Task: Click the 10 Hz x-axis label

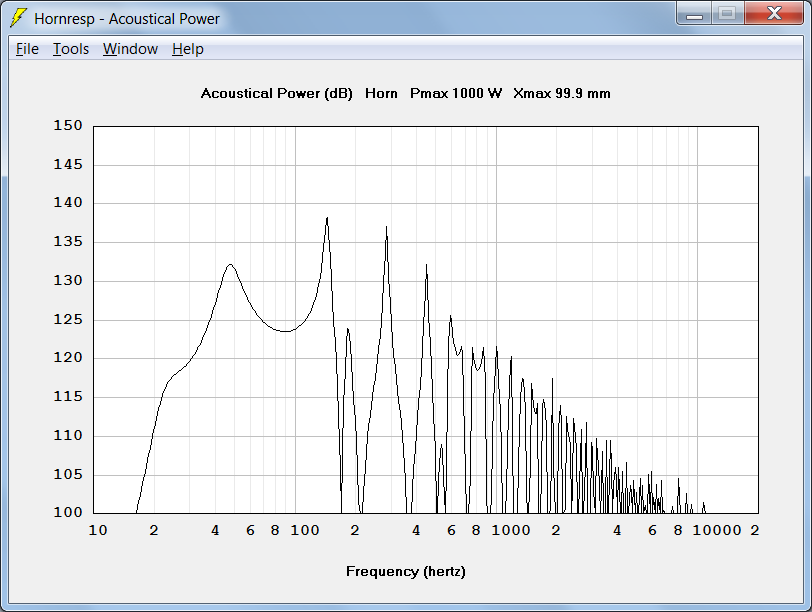Action: click(x=98, y=531)
